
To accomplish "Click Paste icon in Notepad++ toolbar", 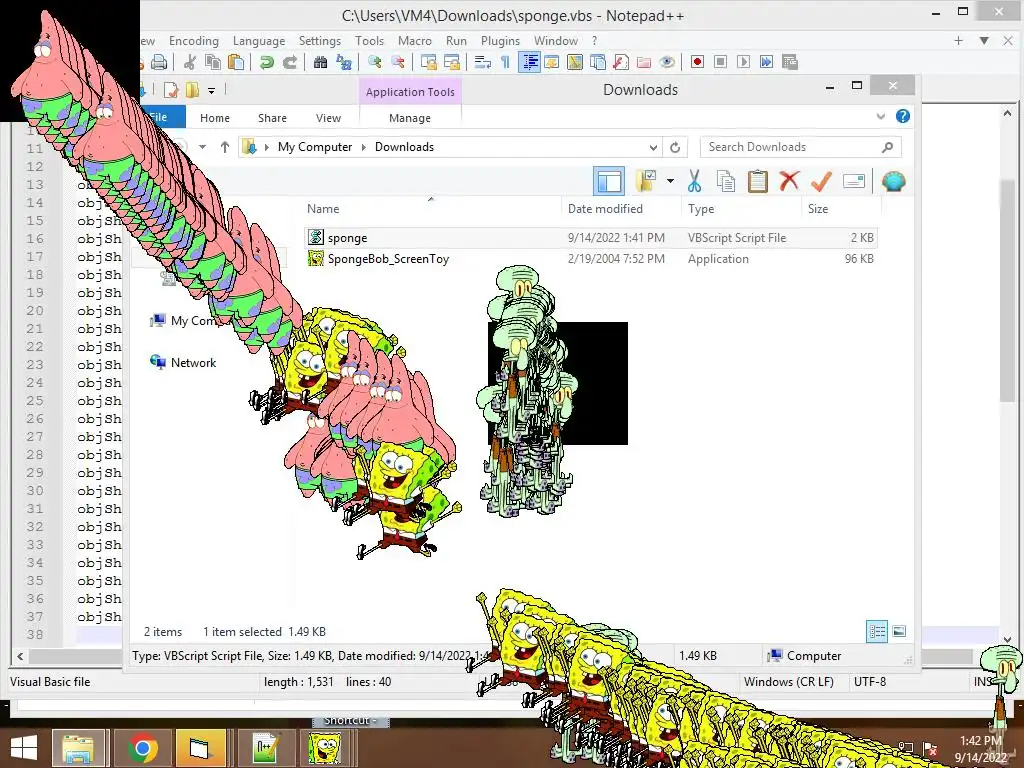I will [236, 62].
